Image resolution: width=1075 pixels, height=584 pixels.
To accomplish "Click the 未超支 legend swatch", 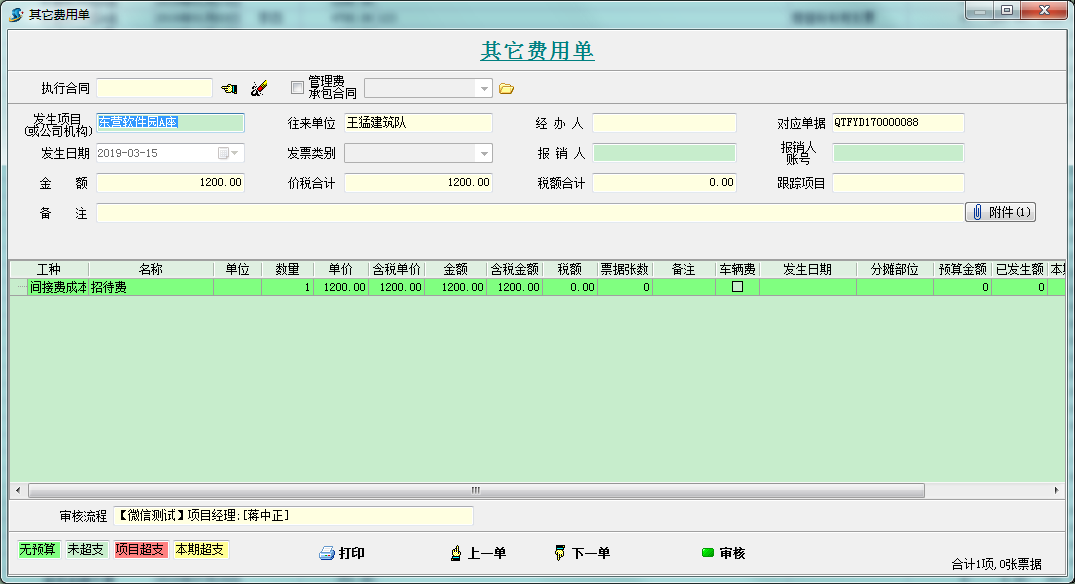I will 86,550.
